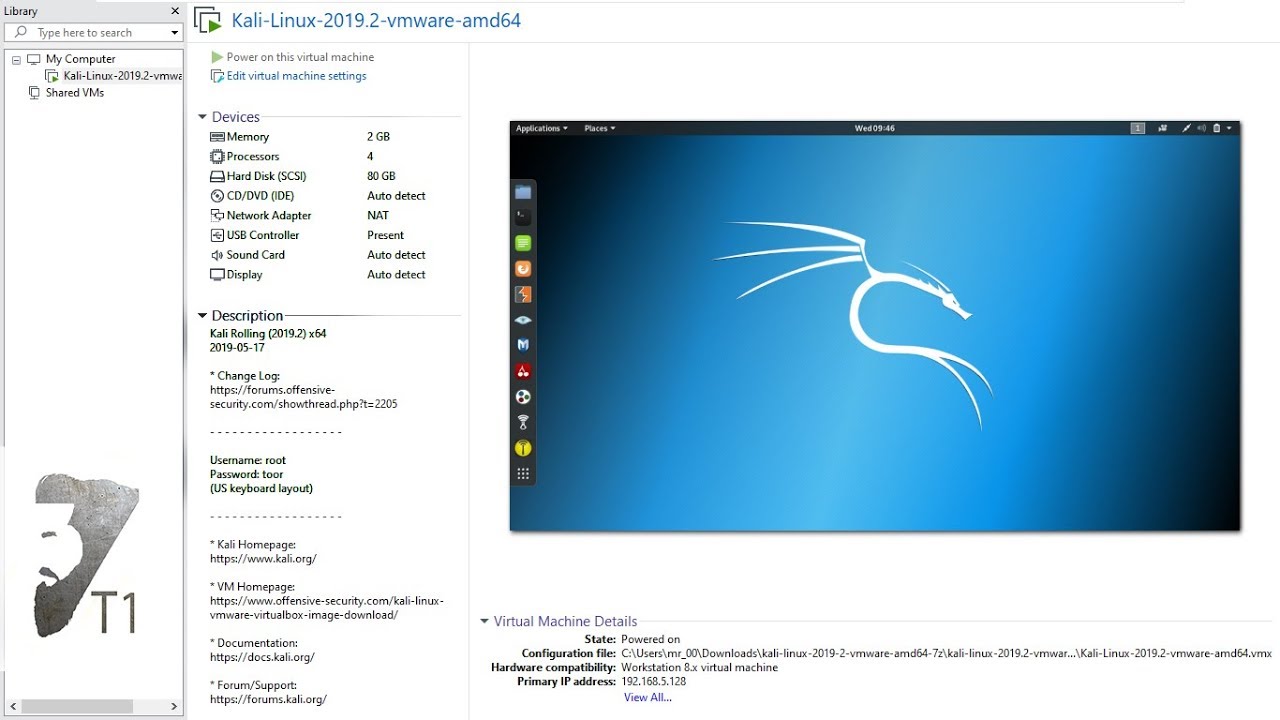Click the Processors chip icon

[217, 156]
